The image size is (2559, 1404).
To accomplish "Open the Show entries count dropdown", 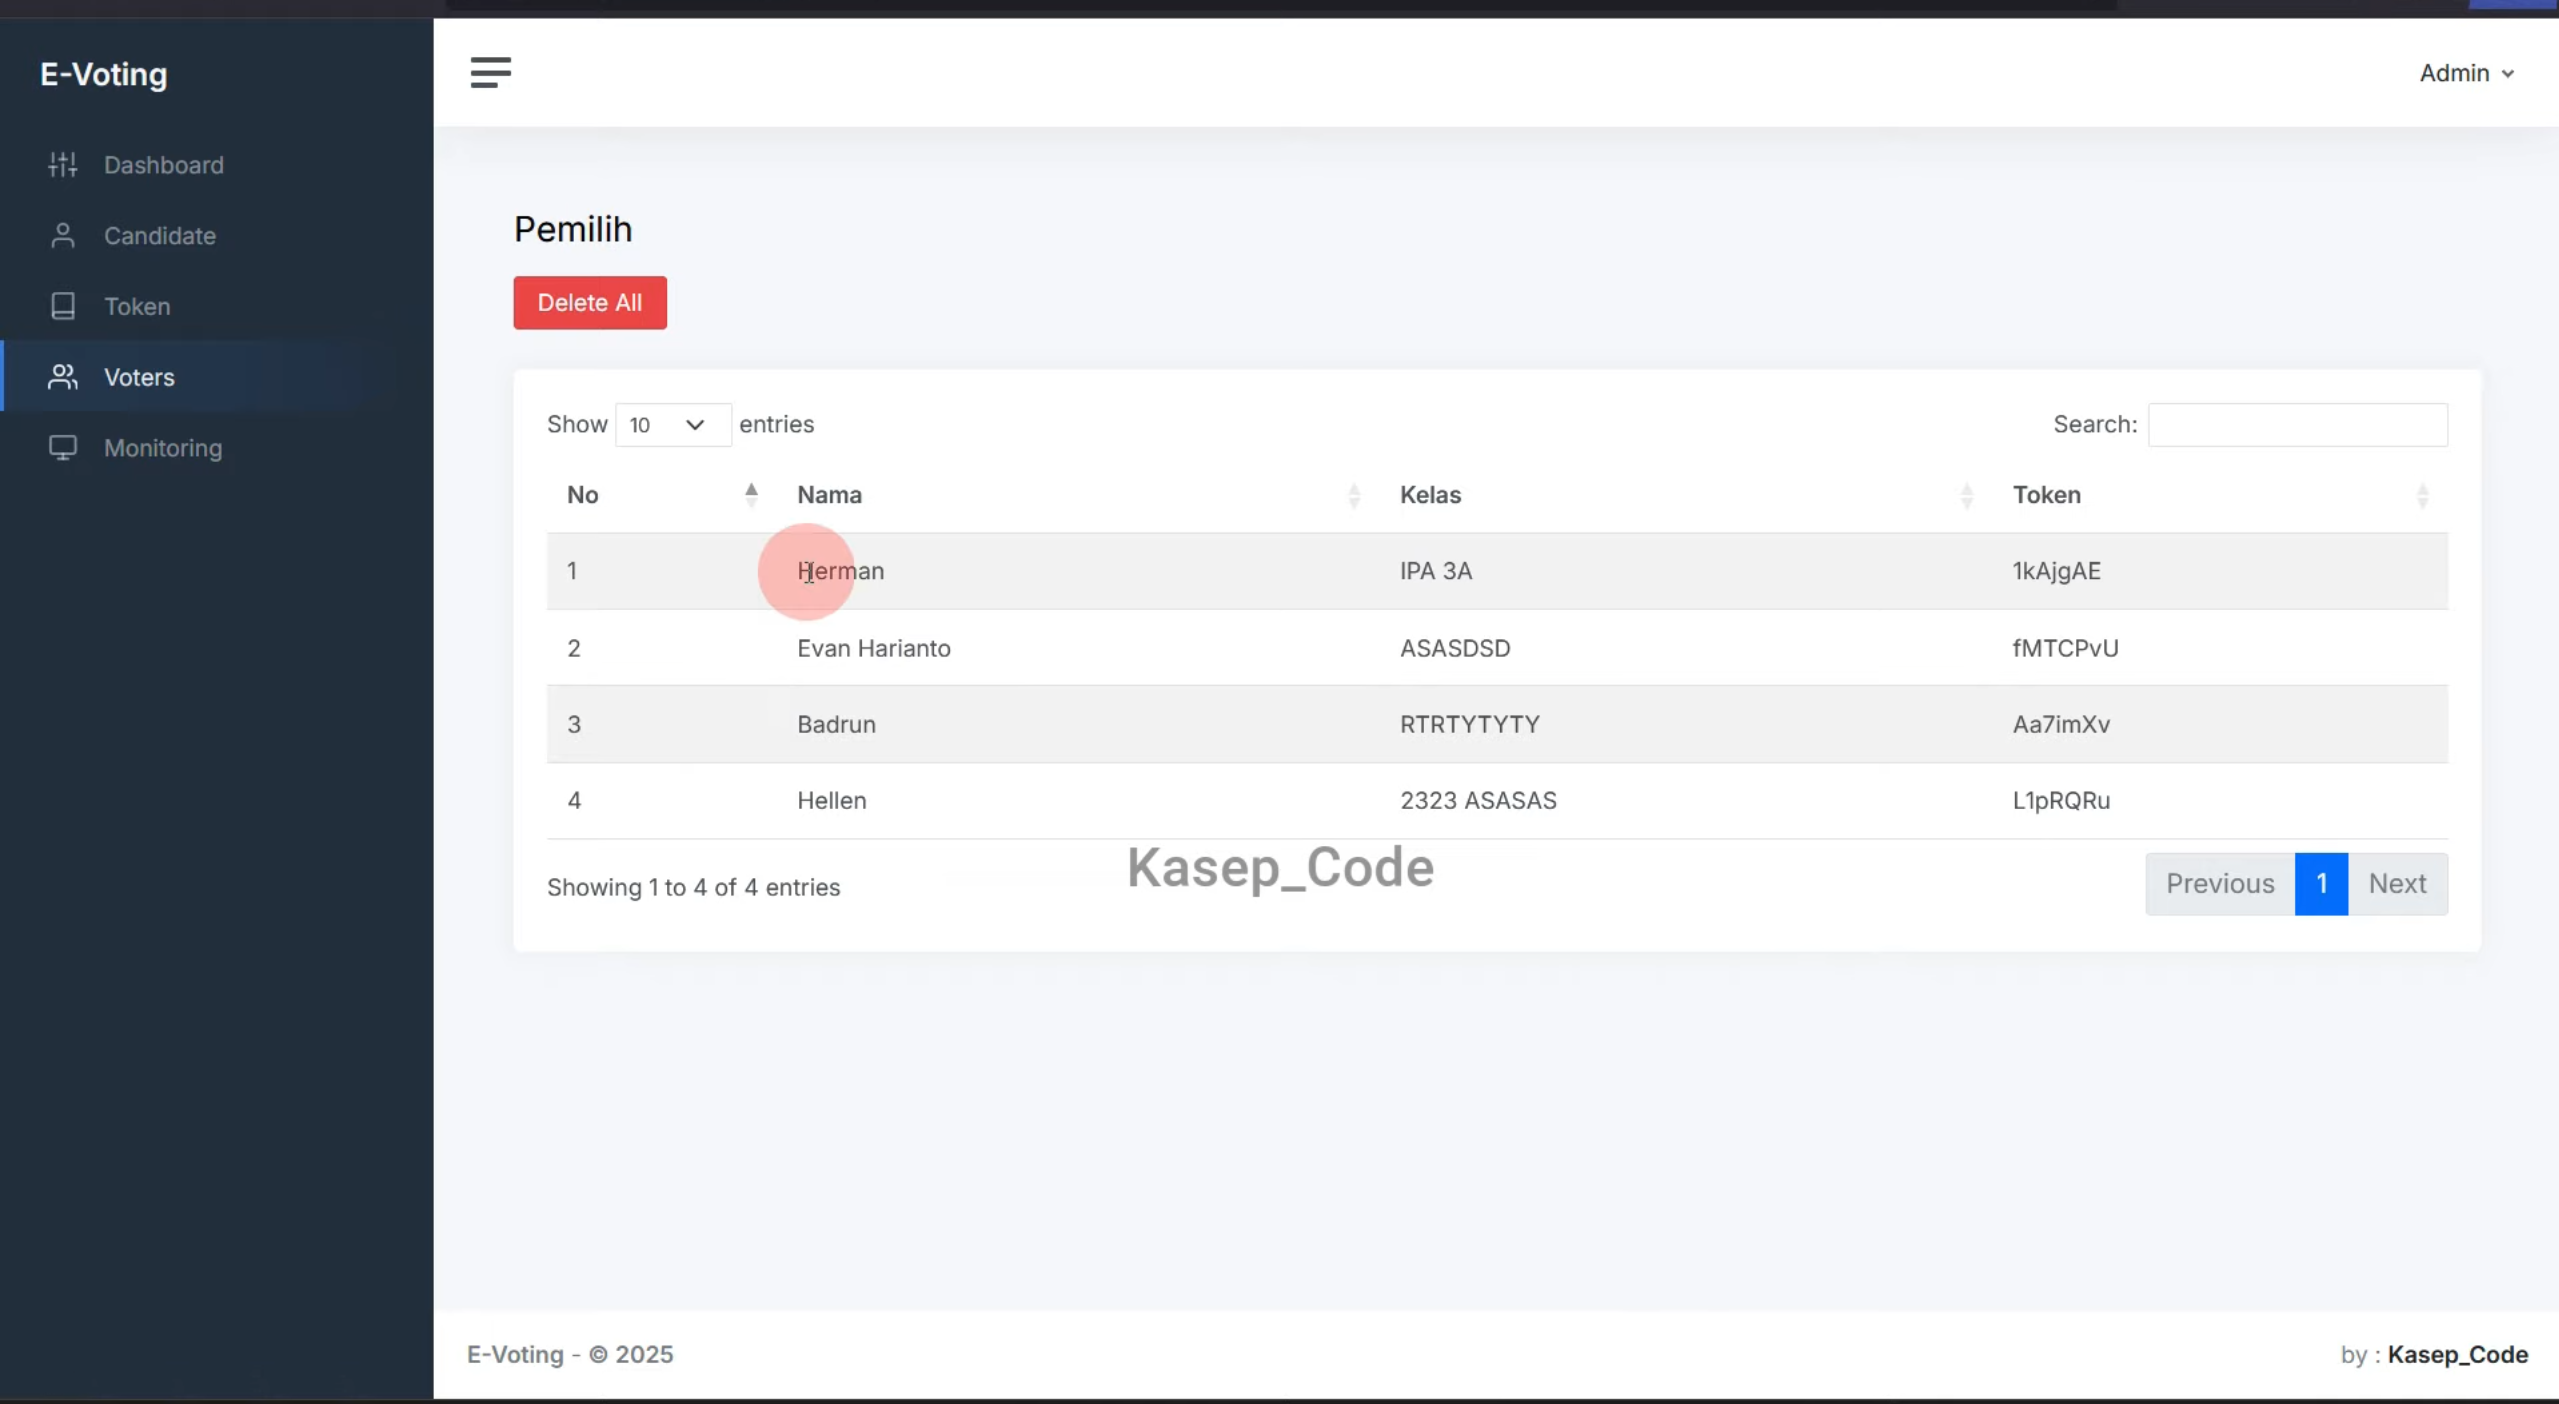I will 673,425.
